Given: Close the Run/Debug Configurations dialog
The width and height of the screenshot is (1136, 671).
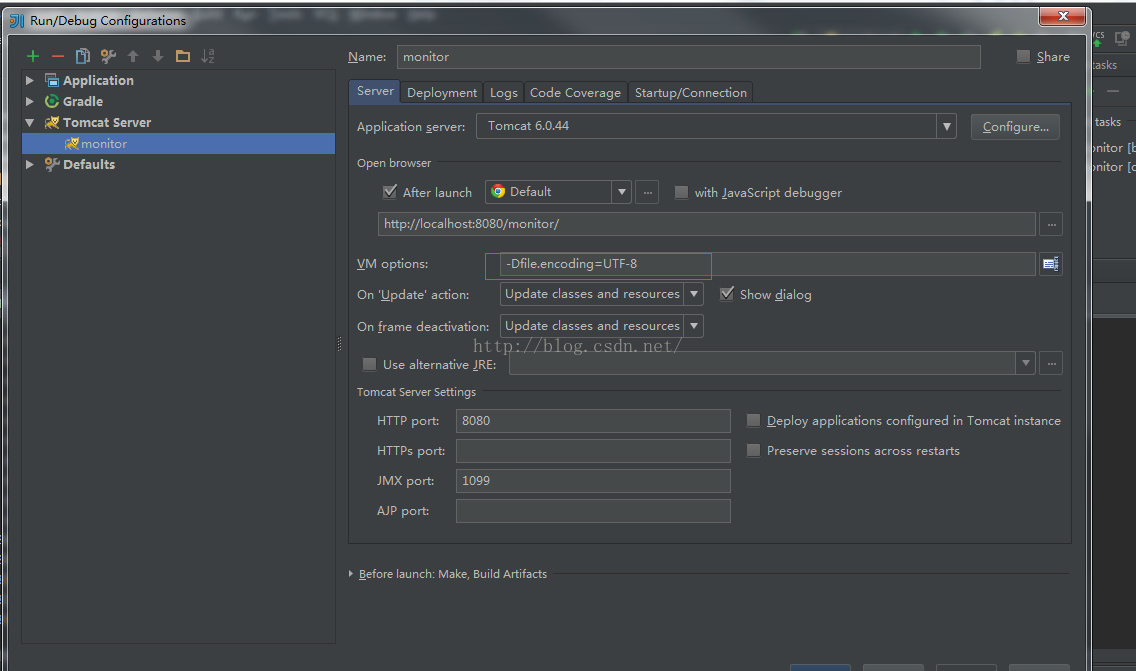Looking at the screenshot, I should click(x=1063, y=16).
